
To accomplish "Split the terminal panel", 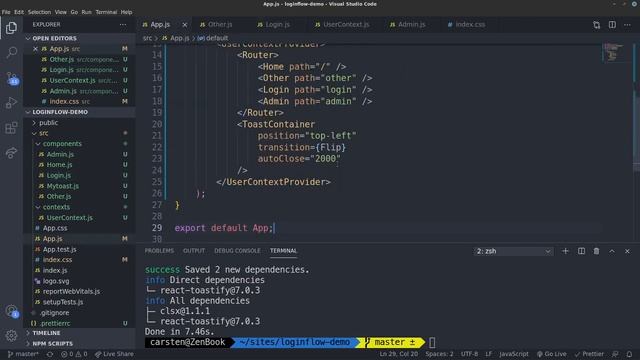I will point(581,251).
